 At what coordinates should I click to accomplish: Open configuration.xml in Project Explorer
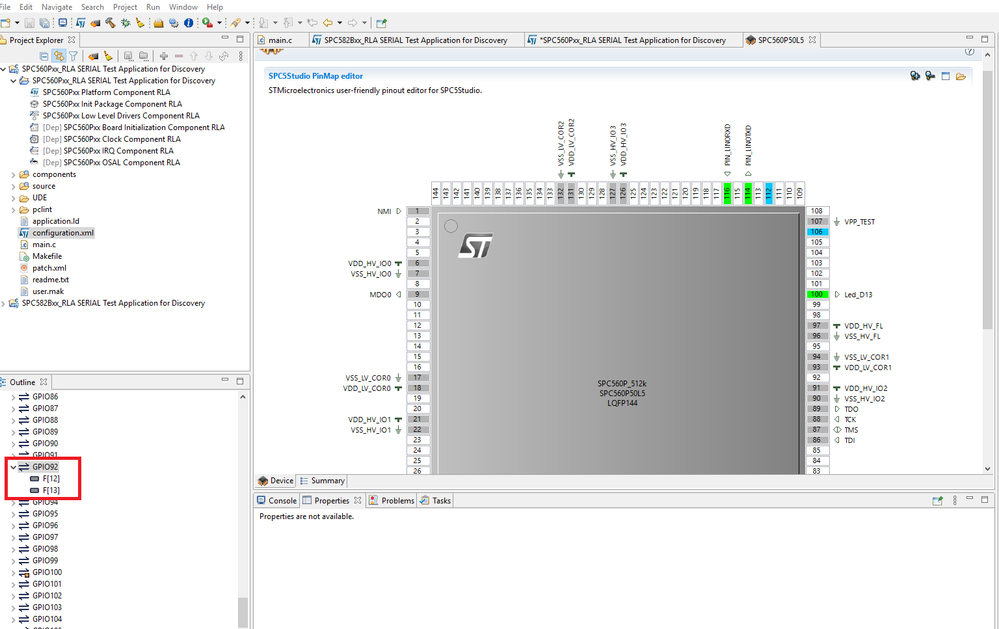click(63, 233)
